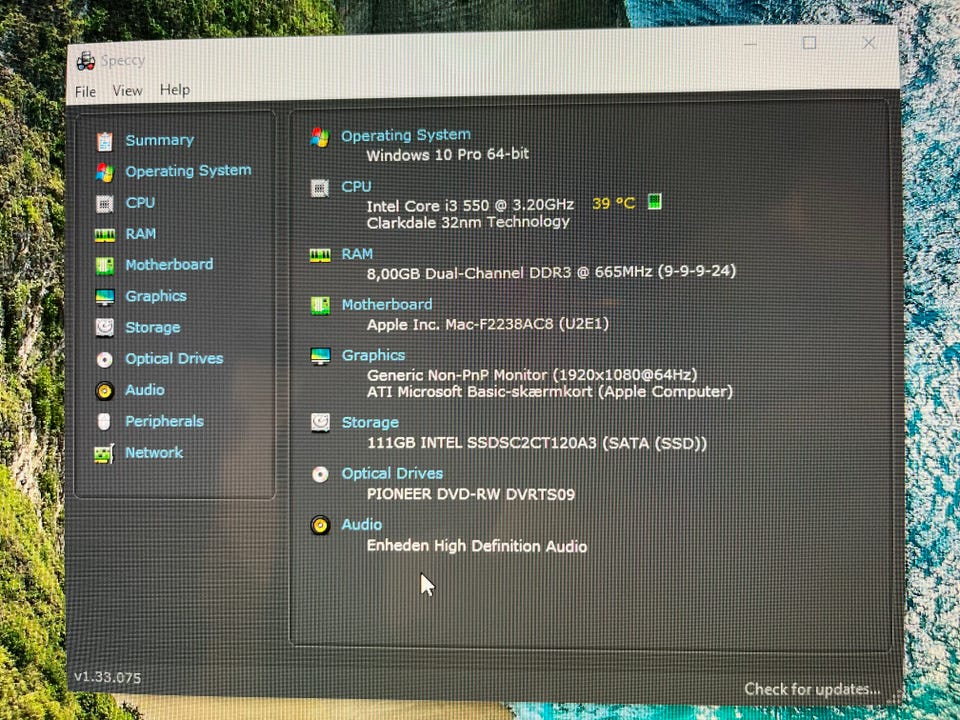Image resolution: width=960 pixels, height=720 pixels.
Task: Click the CPU heading link in summary
Action: point(356,186)
